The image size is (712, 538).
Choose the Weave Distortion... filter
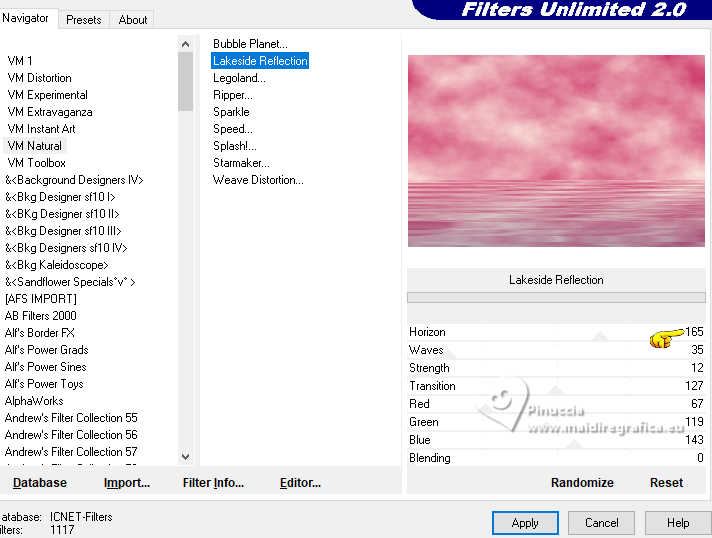click(x=258, y=180)
